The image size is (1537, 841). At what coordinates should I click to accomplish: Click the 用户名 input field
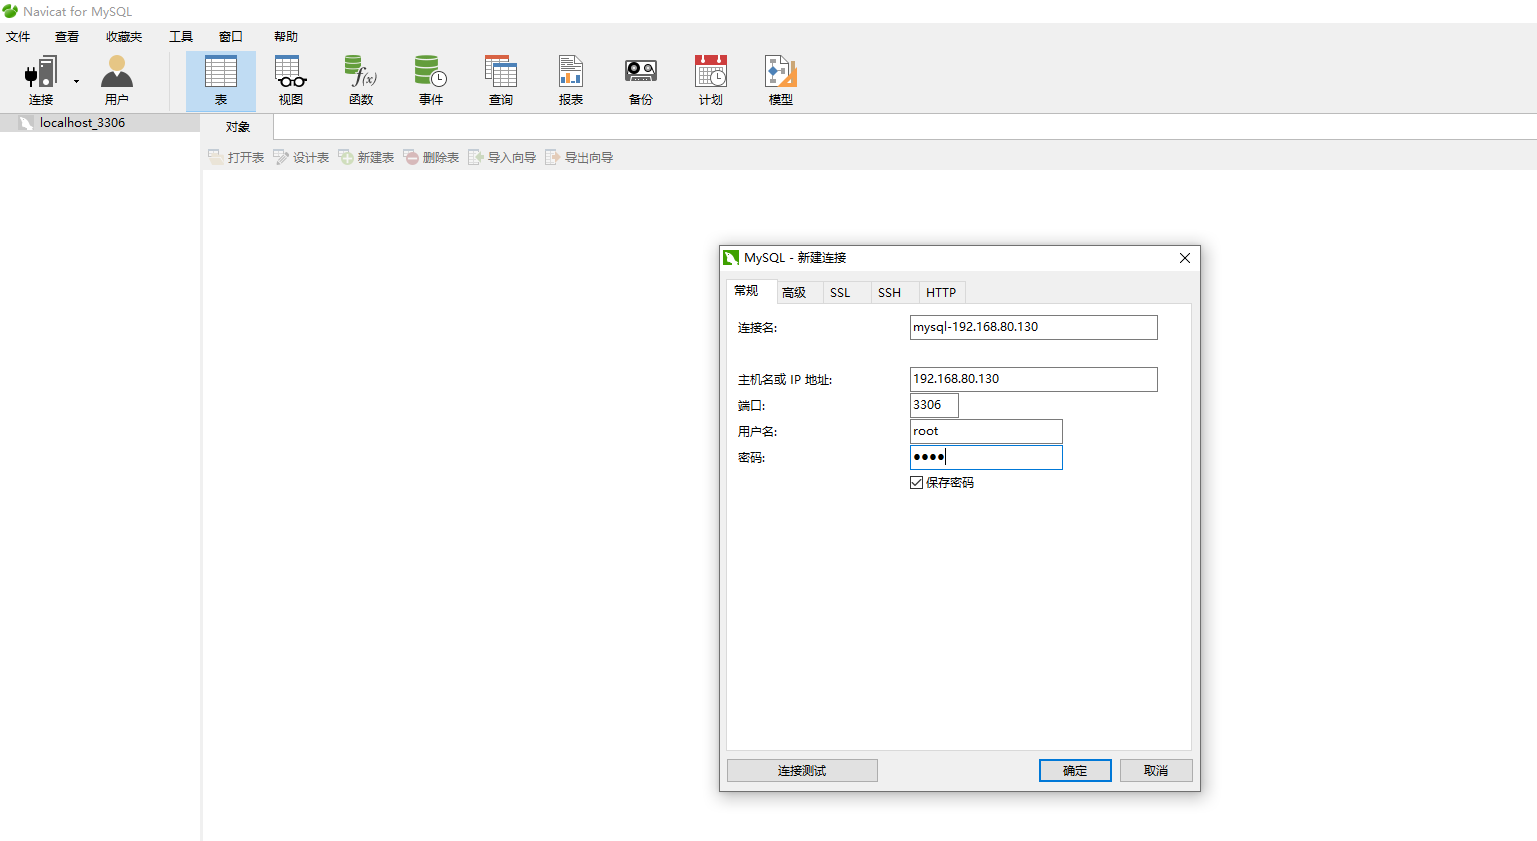(x=986, y=431)
